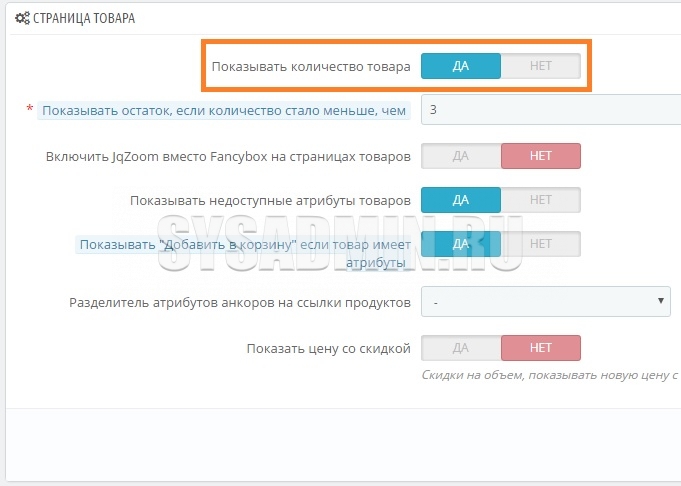Keep JqZoom disabled with the НЕТ option
Screen dimensions: 681x486
tap(541, 156)
